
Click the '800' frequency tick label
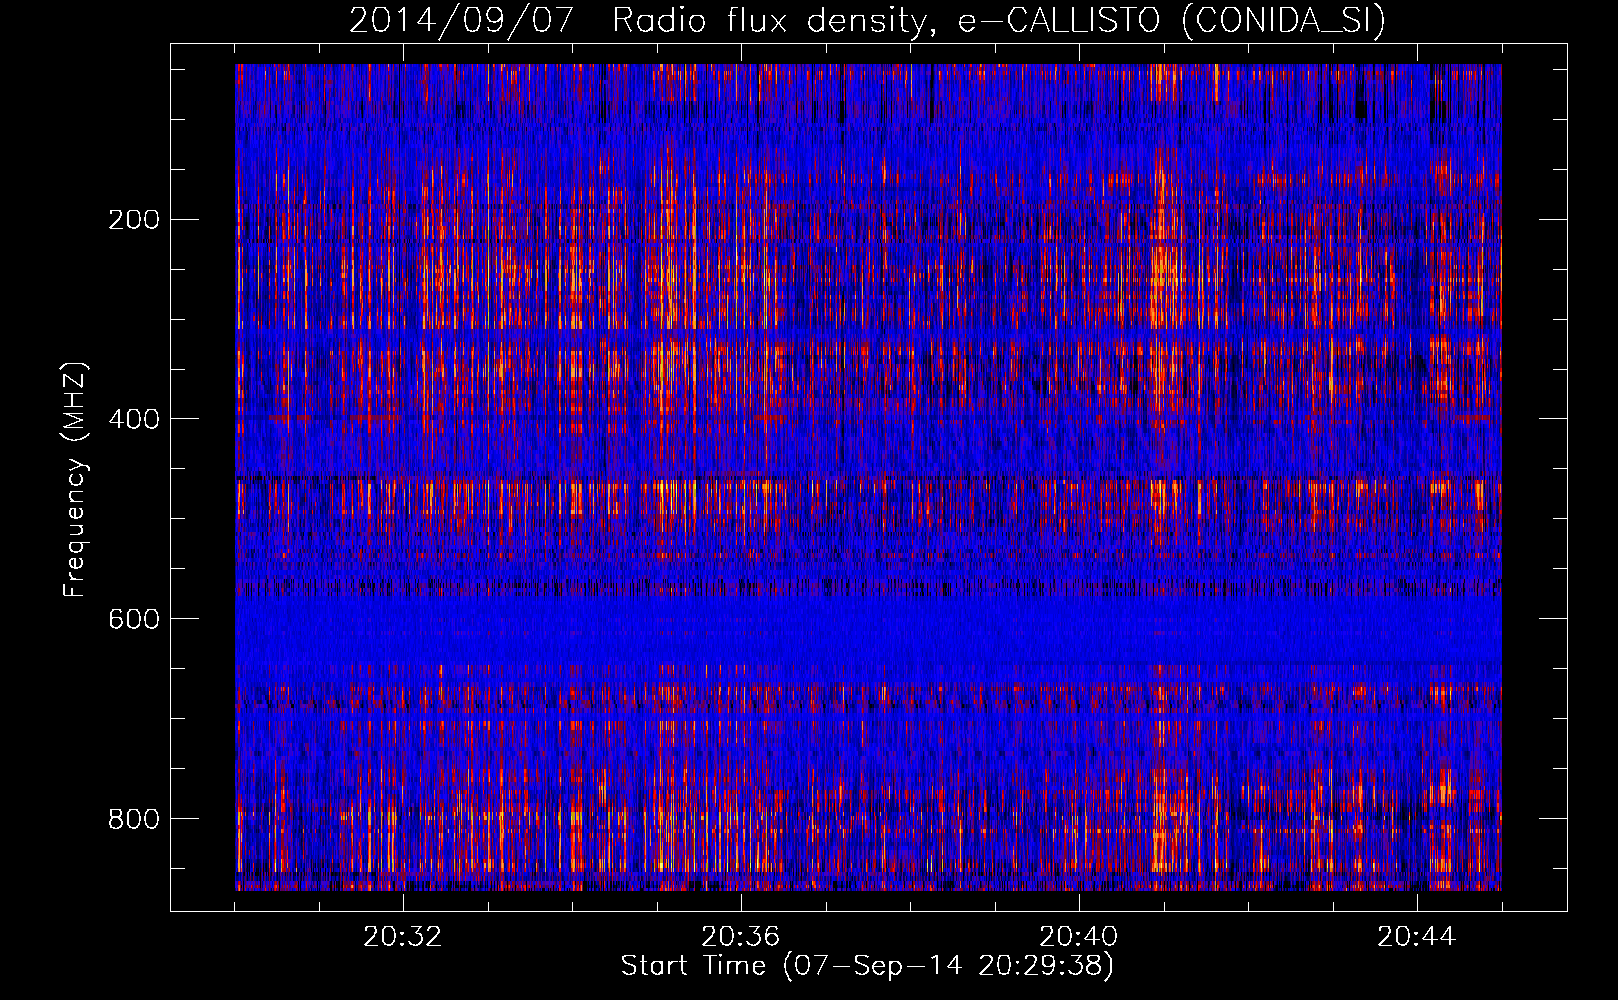134,819
